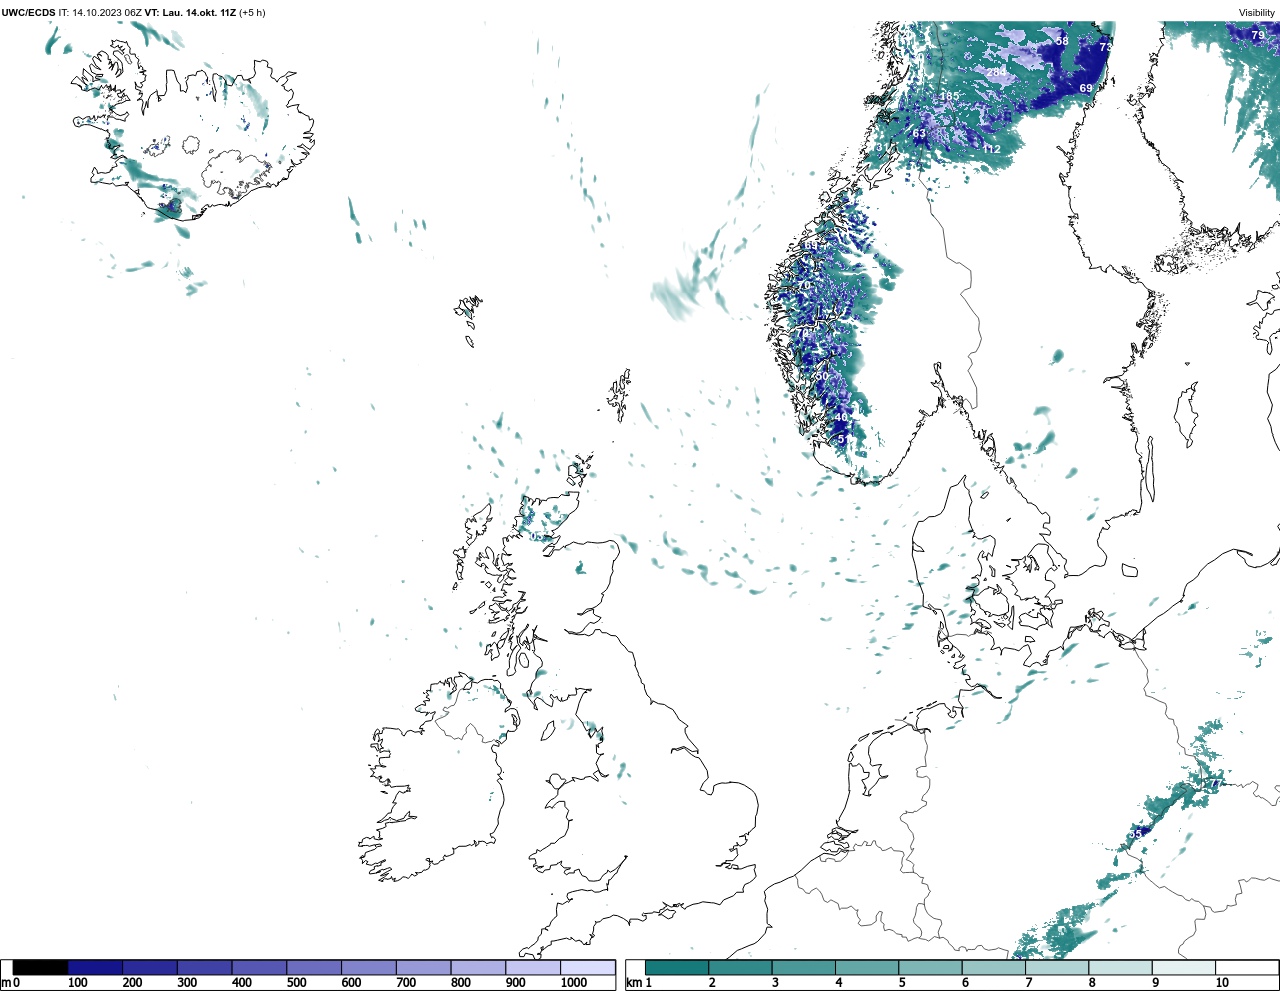Click the 'm' unit label of the meters scale
The image size is (1280, 991).
click(6, 983)
